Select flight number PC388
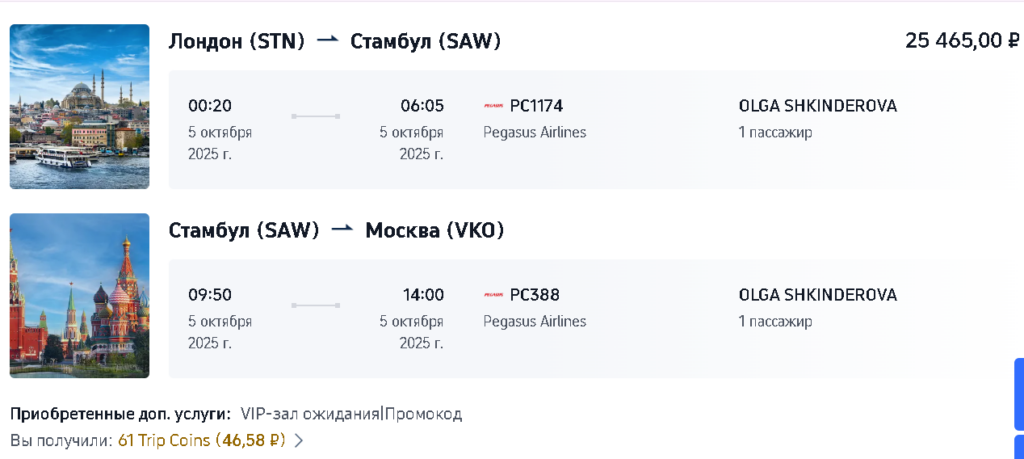1024x459 pixels. tap(535, 295)
